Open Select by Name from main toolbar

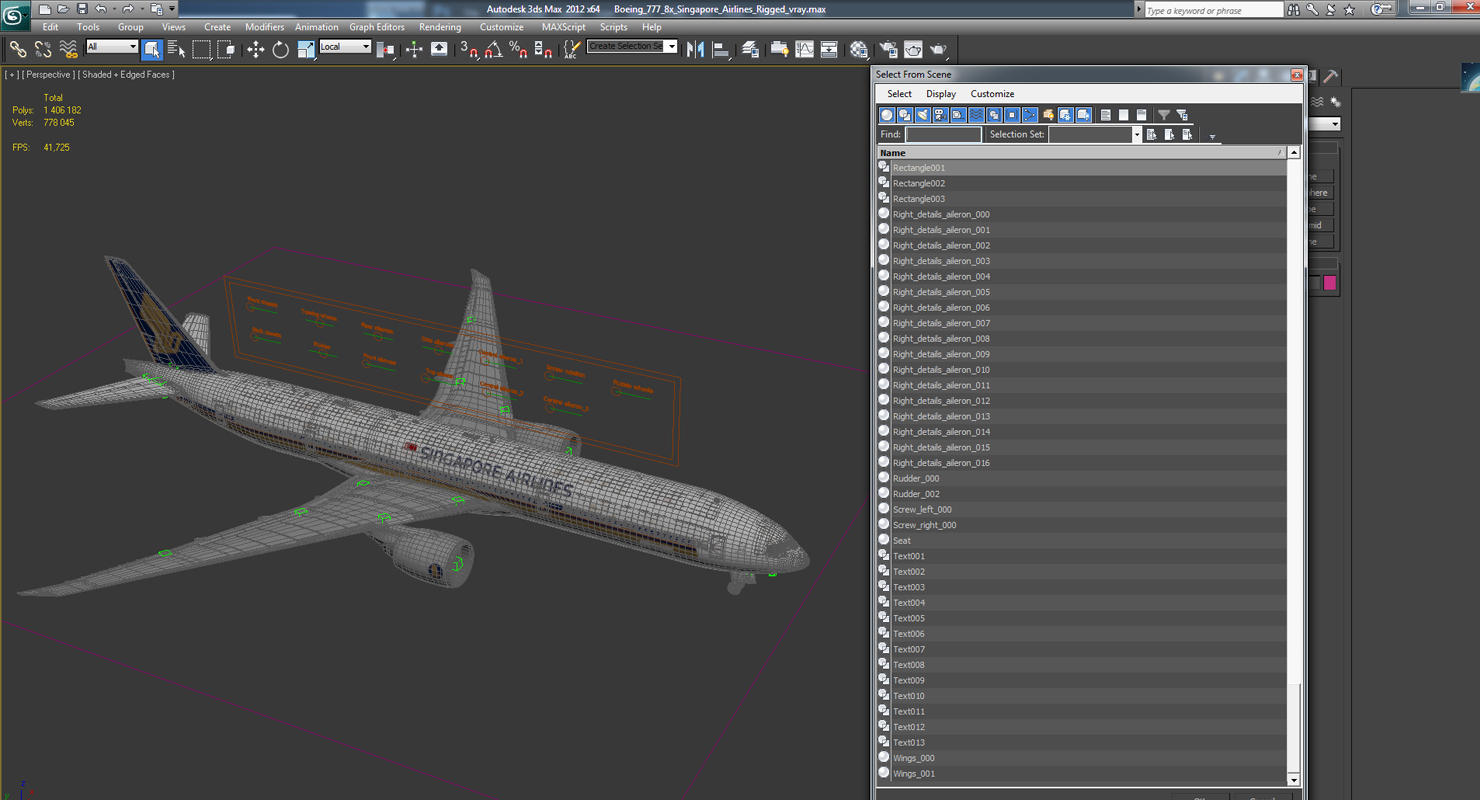click(x=177, y=49)
